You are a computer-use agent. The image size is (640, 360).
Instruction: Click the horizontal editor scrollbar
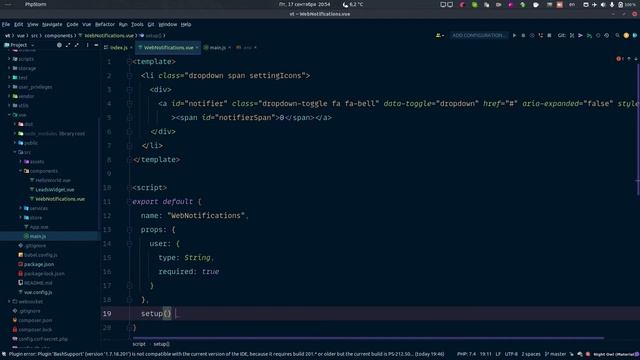pyautogui.click(x=368, y=338)
